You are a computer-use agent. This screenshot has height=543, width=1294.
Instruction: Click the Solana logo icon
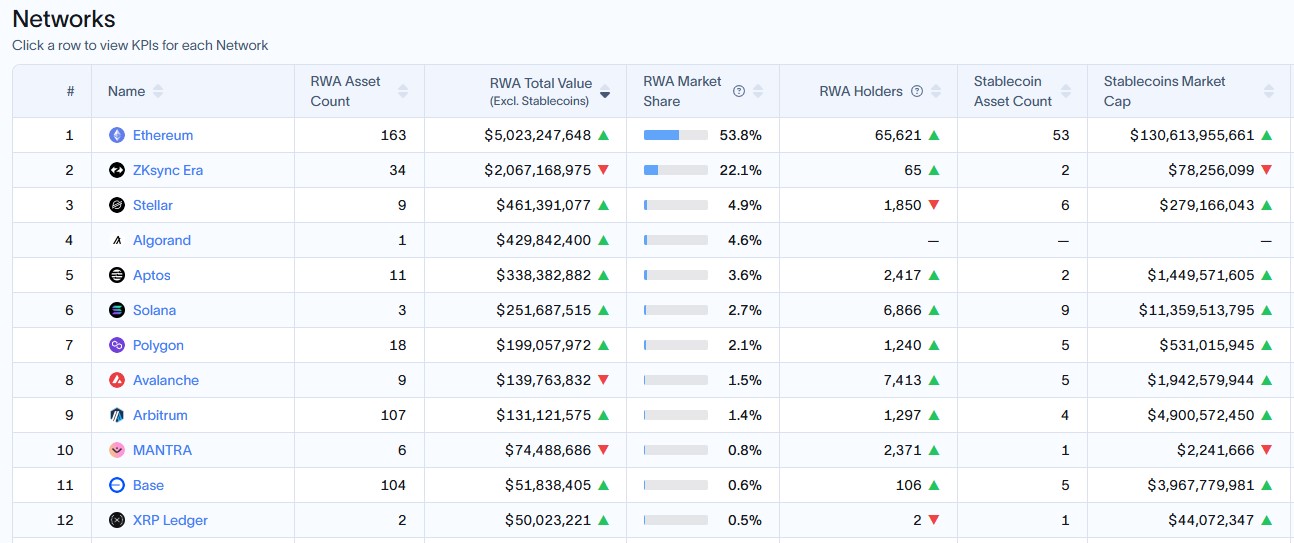(x=117, y=310)
